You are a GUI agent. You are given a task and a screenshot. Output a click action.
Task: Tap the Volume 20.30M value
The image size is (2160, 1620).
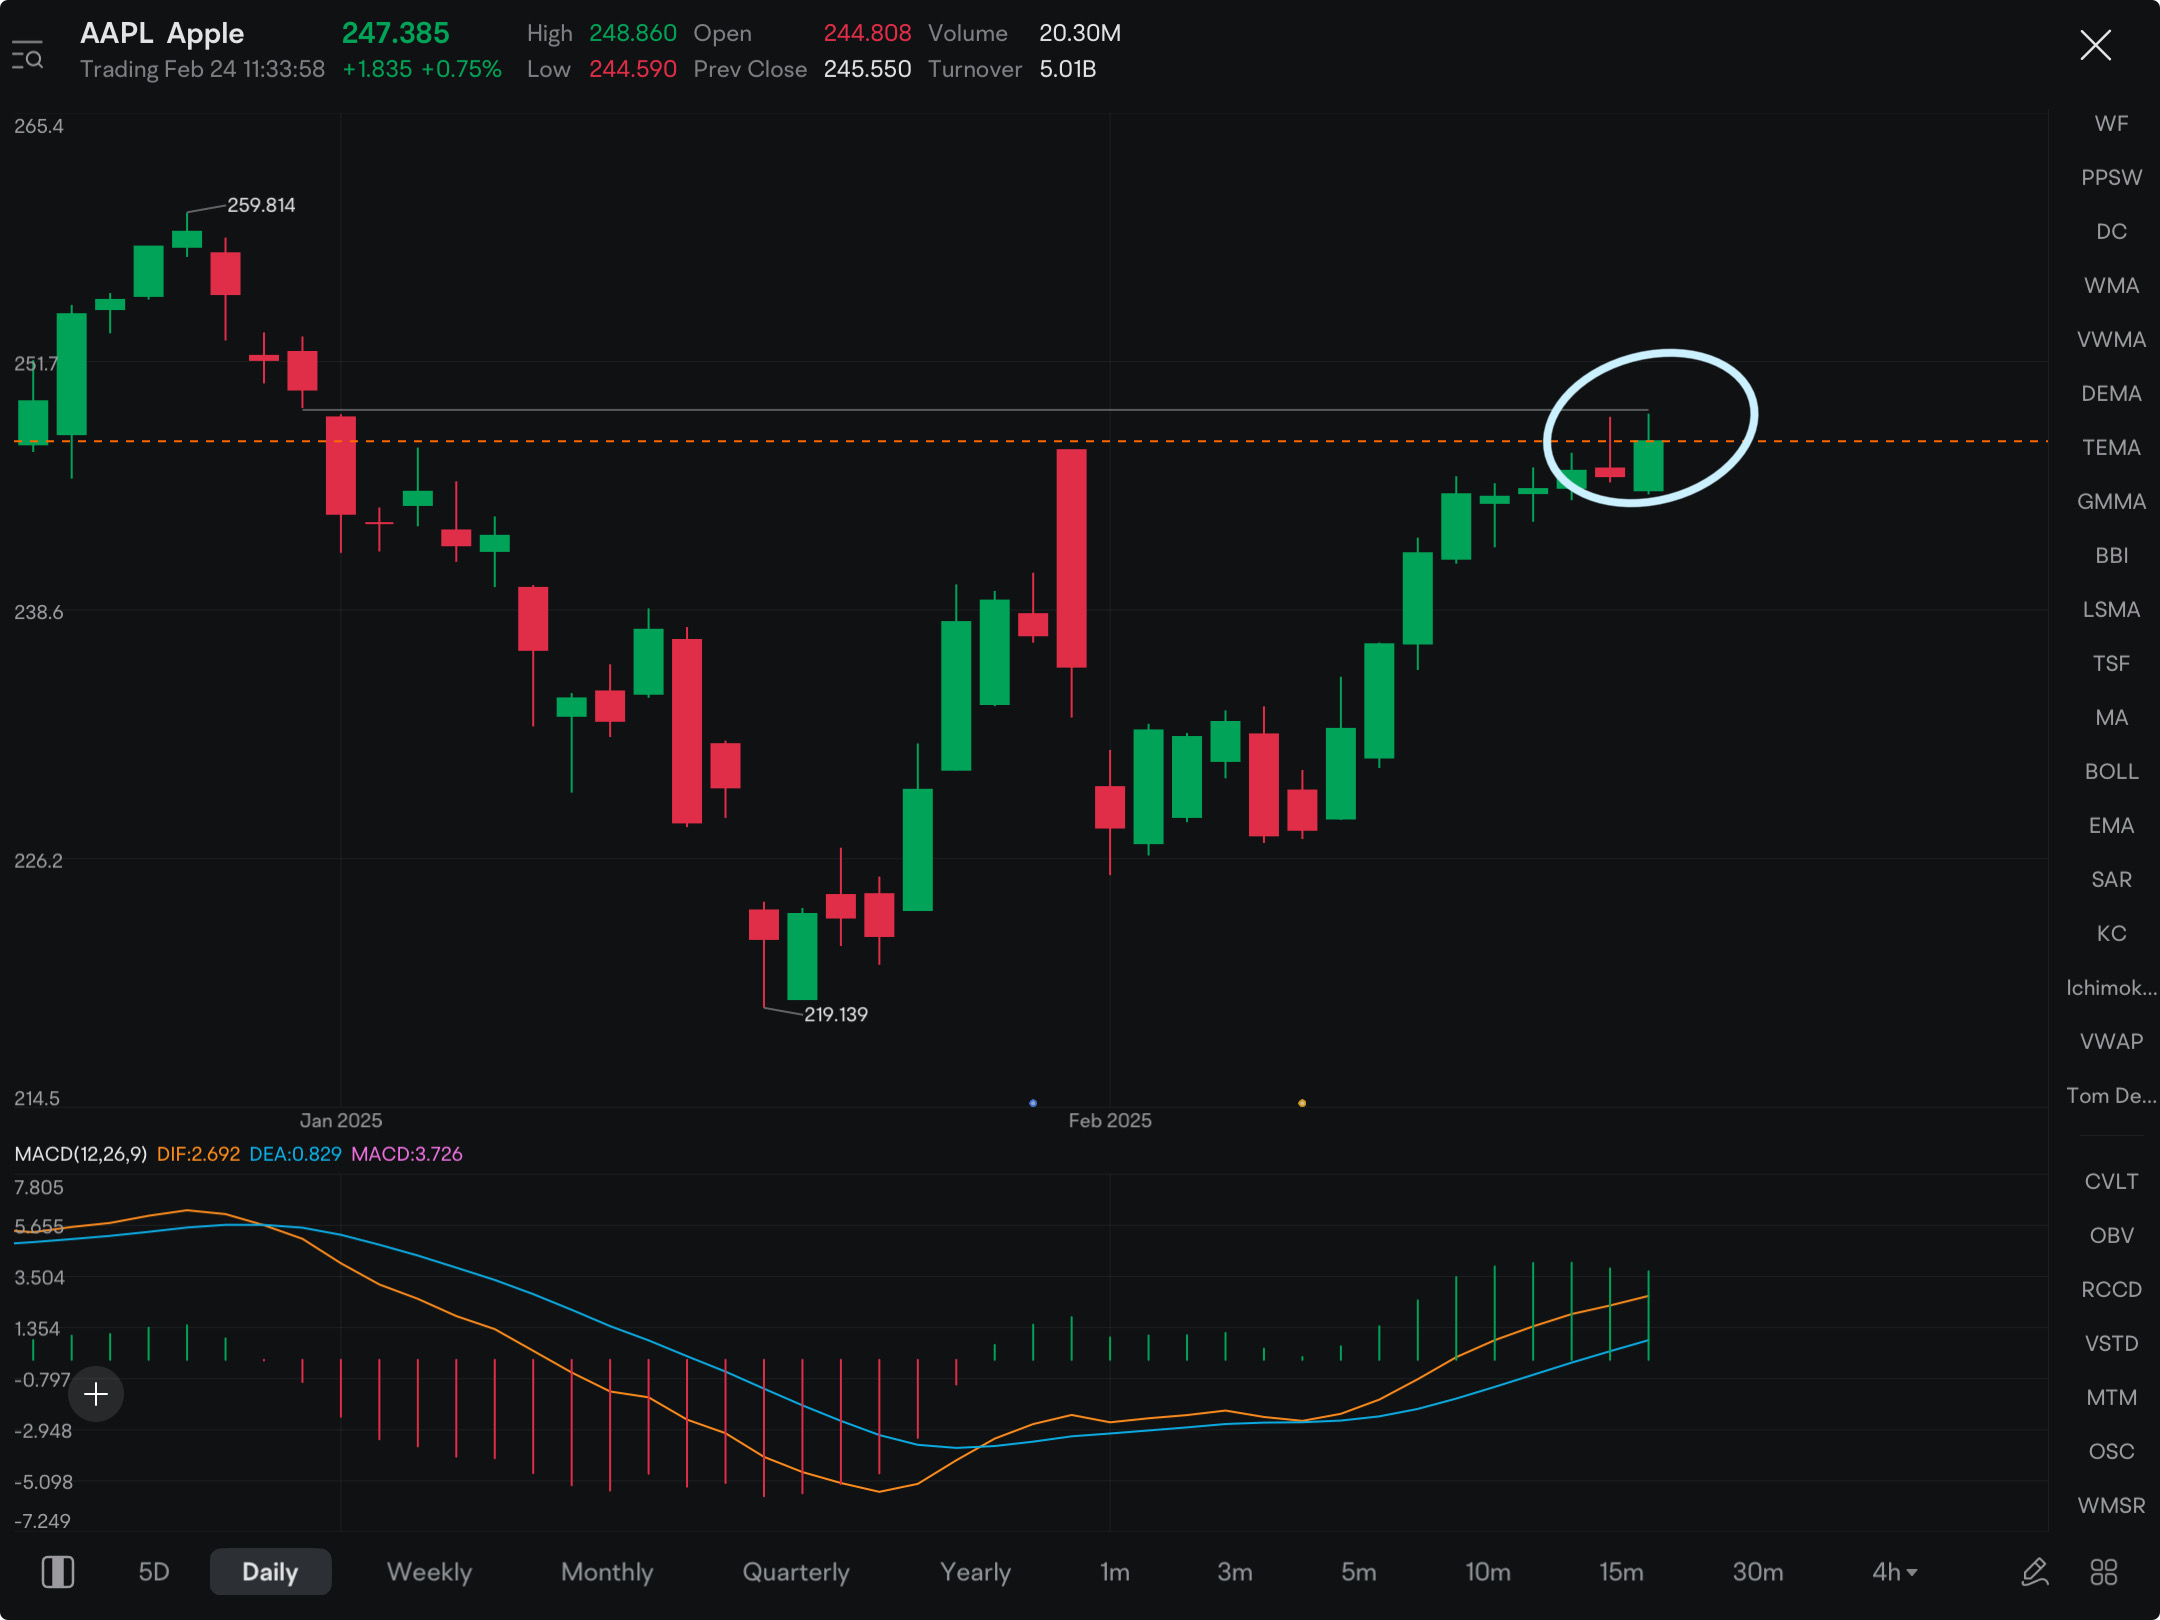point(1080,33)
